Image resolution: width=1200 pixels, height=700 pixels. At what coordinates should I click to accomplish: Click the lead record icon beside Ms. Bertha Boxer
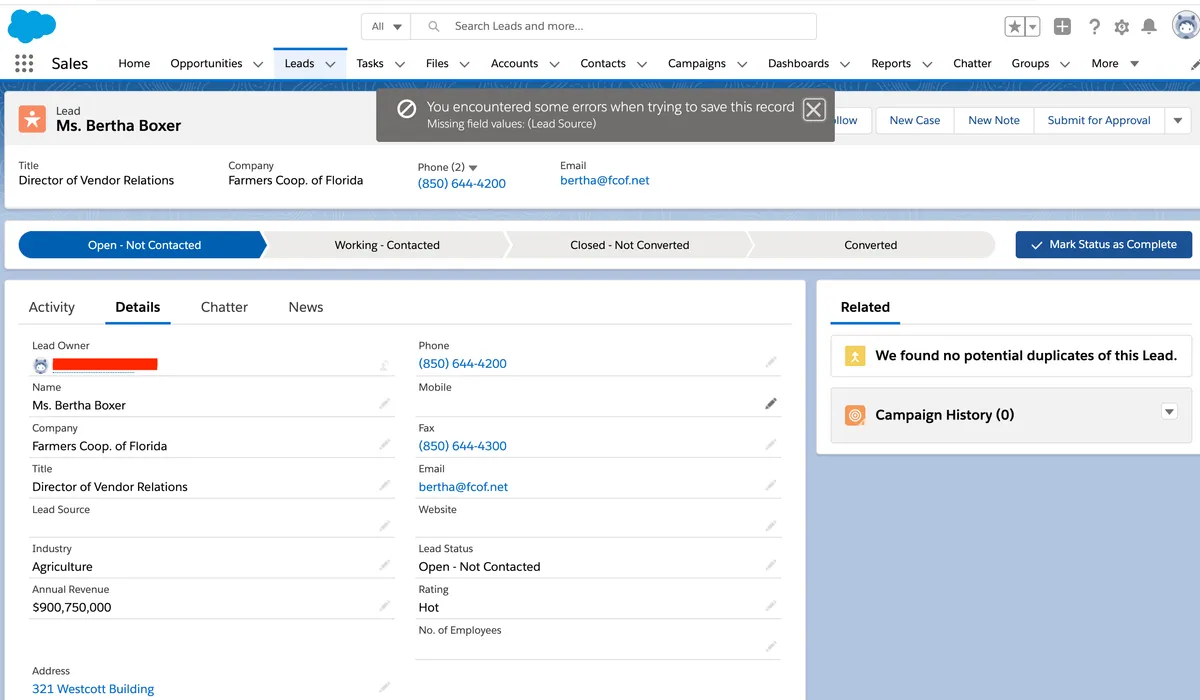click(x=32, y=119)
